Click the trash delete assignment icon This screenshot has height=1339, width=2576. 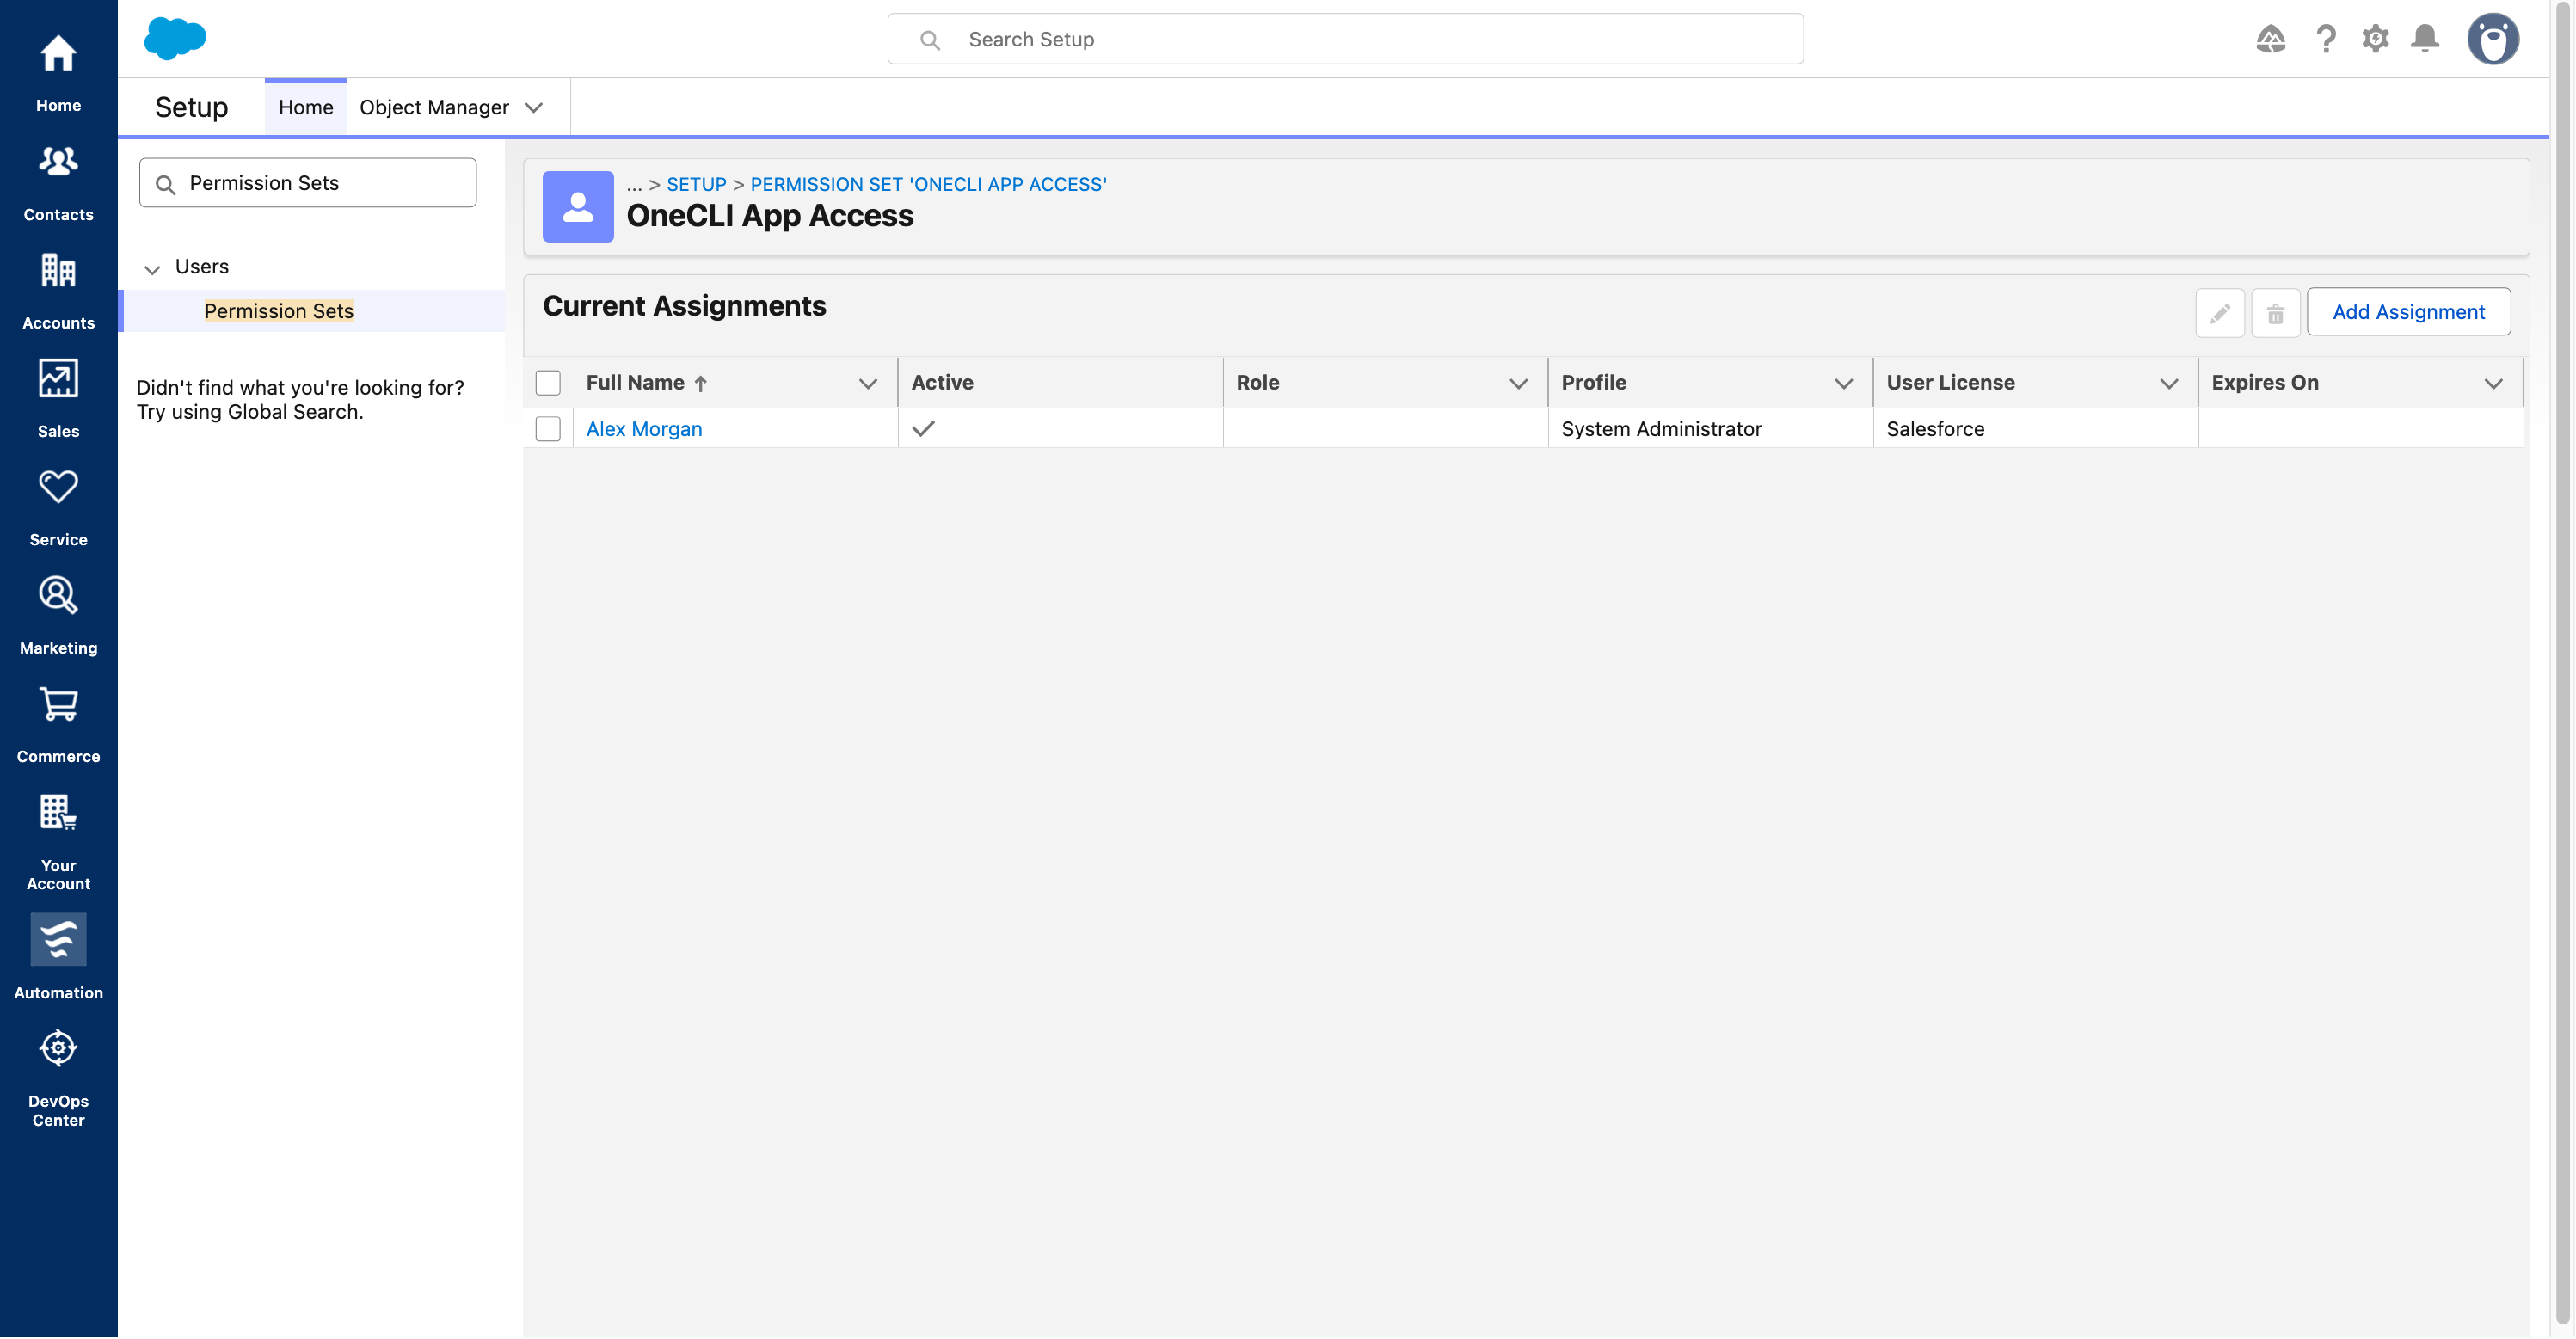pos(2276,313)
